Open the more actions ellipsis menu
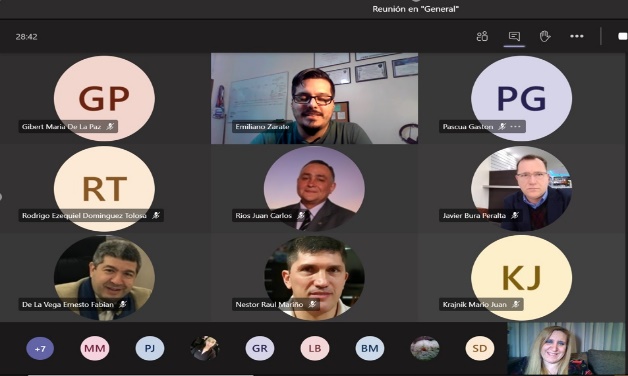628x376 pixels. (577, 36)
